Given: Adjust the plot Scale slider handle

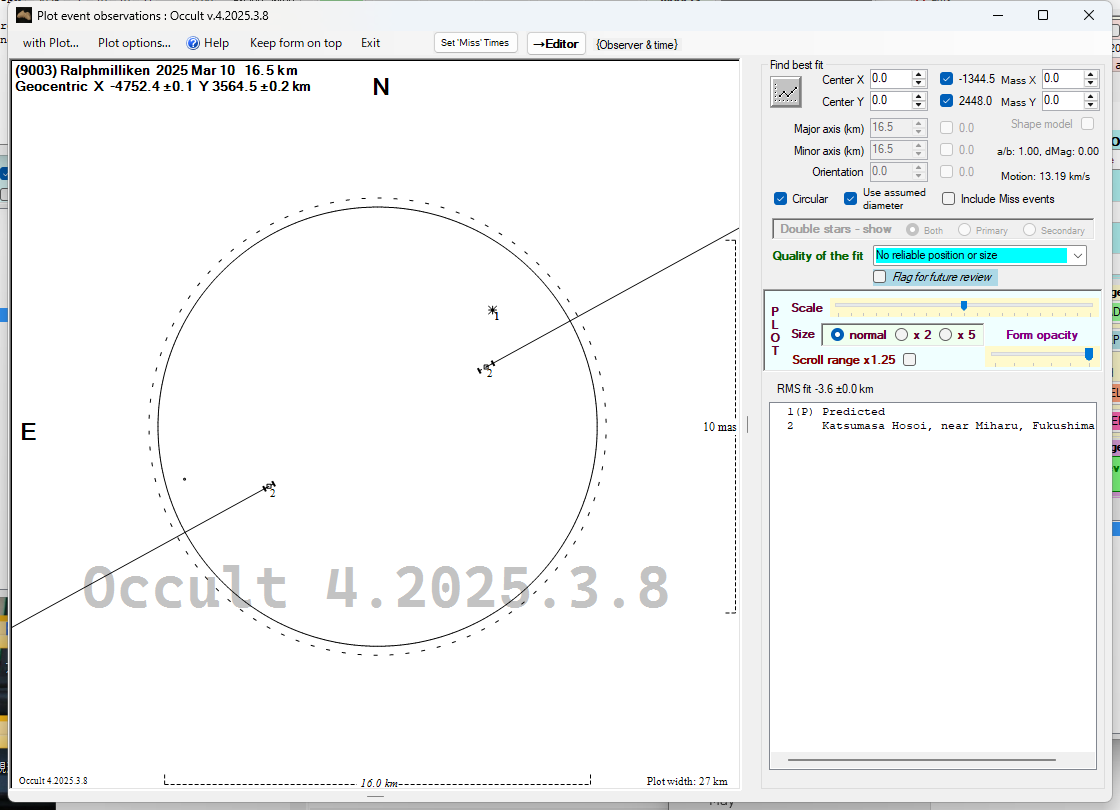Looking at the screenshot, I should click(x=963, y=306).
